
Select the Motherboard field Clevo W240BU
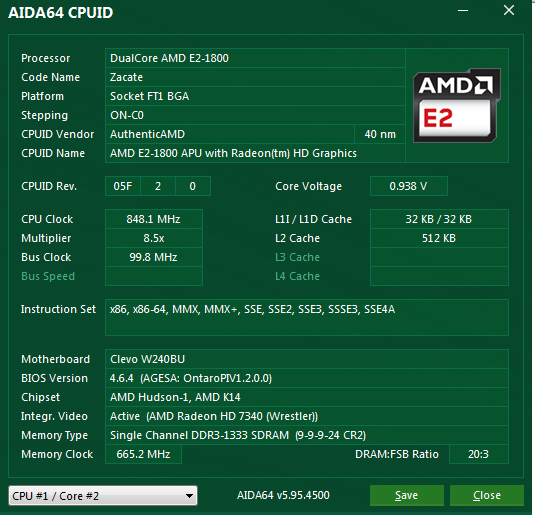coord(307,359)
